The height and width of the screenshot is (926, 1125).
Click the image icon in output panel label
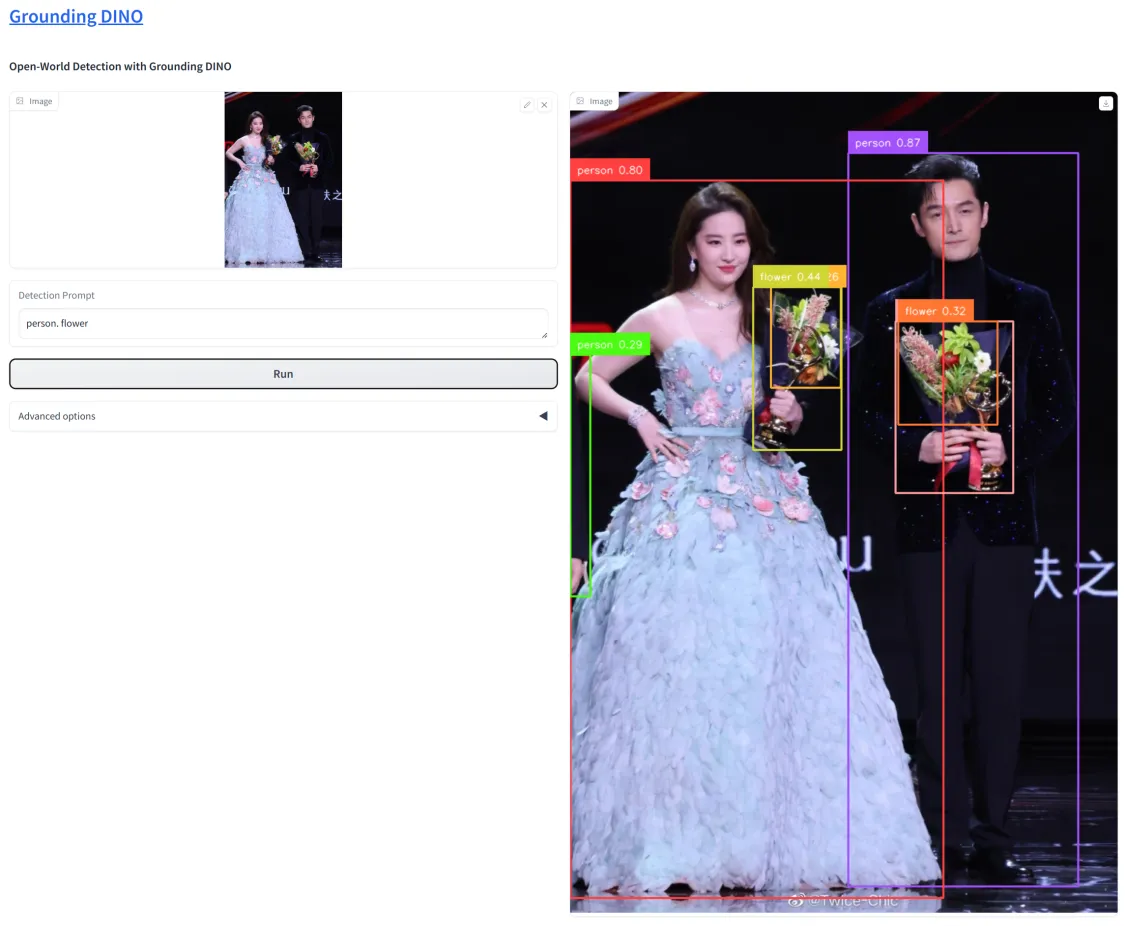580,101
